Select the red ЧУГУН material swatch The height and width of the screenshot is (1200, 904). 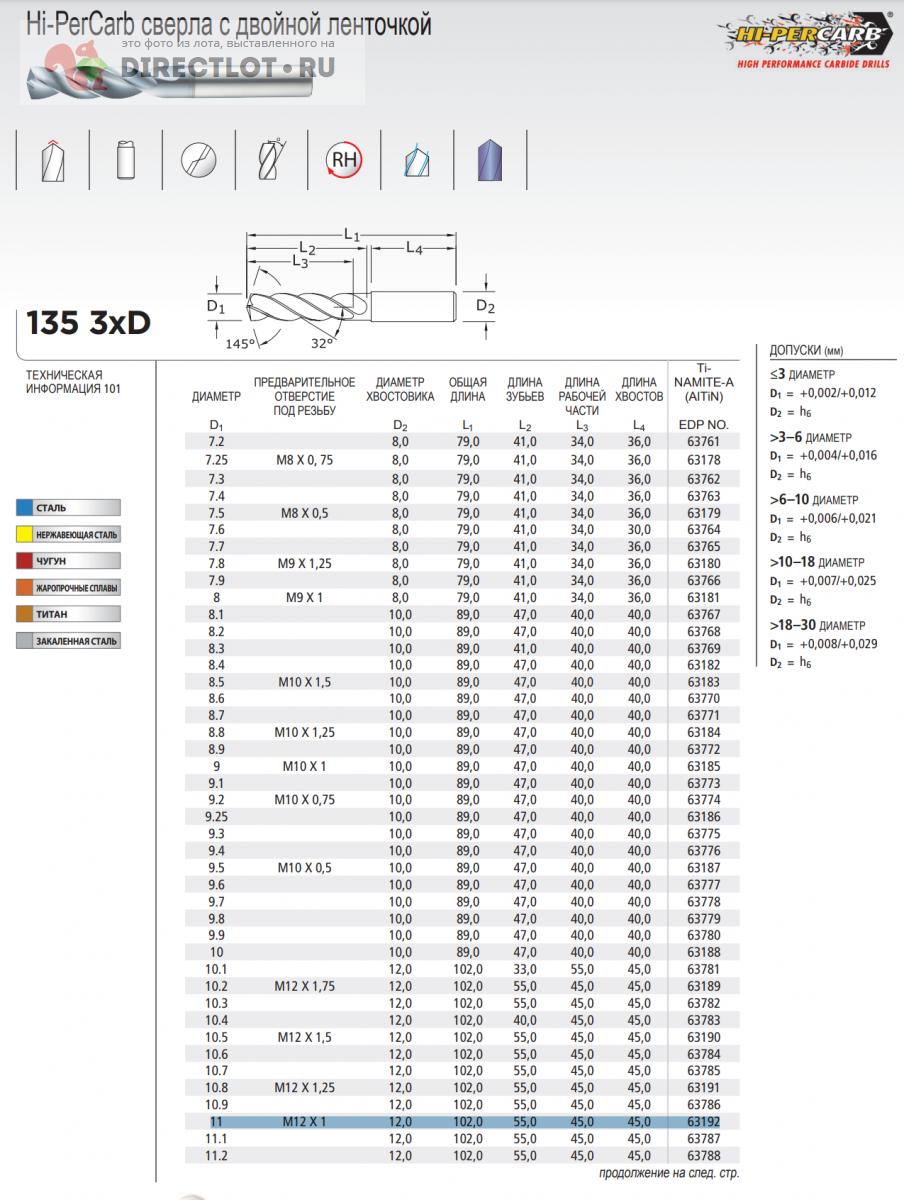tap(26, 561)
